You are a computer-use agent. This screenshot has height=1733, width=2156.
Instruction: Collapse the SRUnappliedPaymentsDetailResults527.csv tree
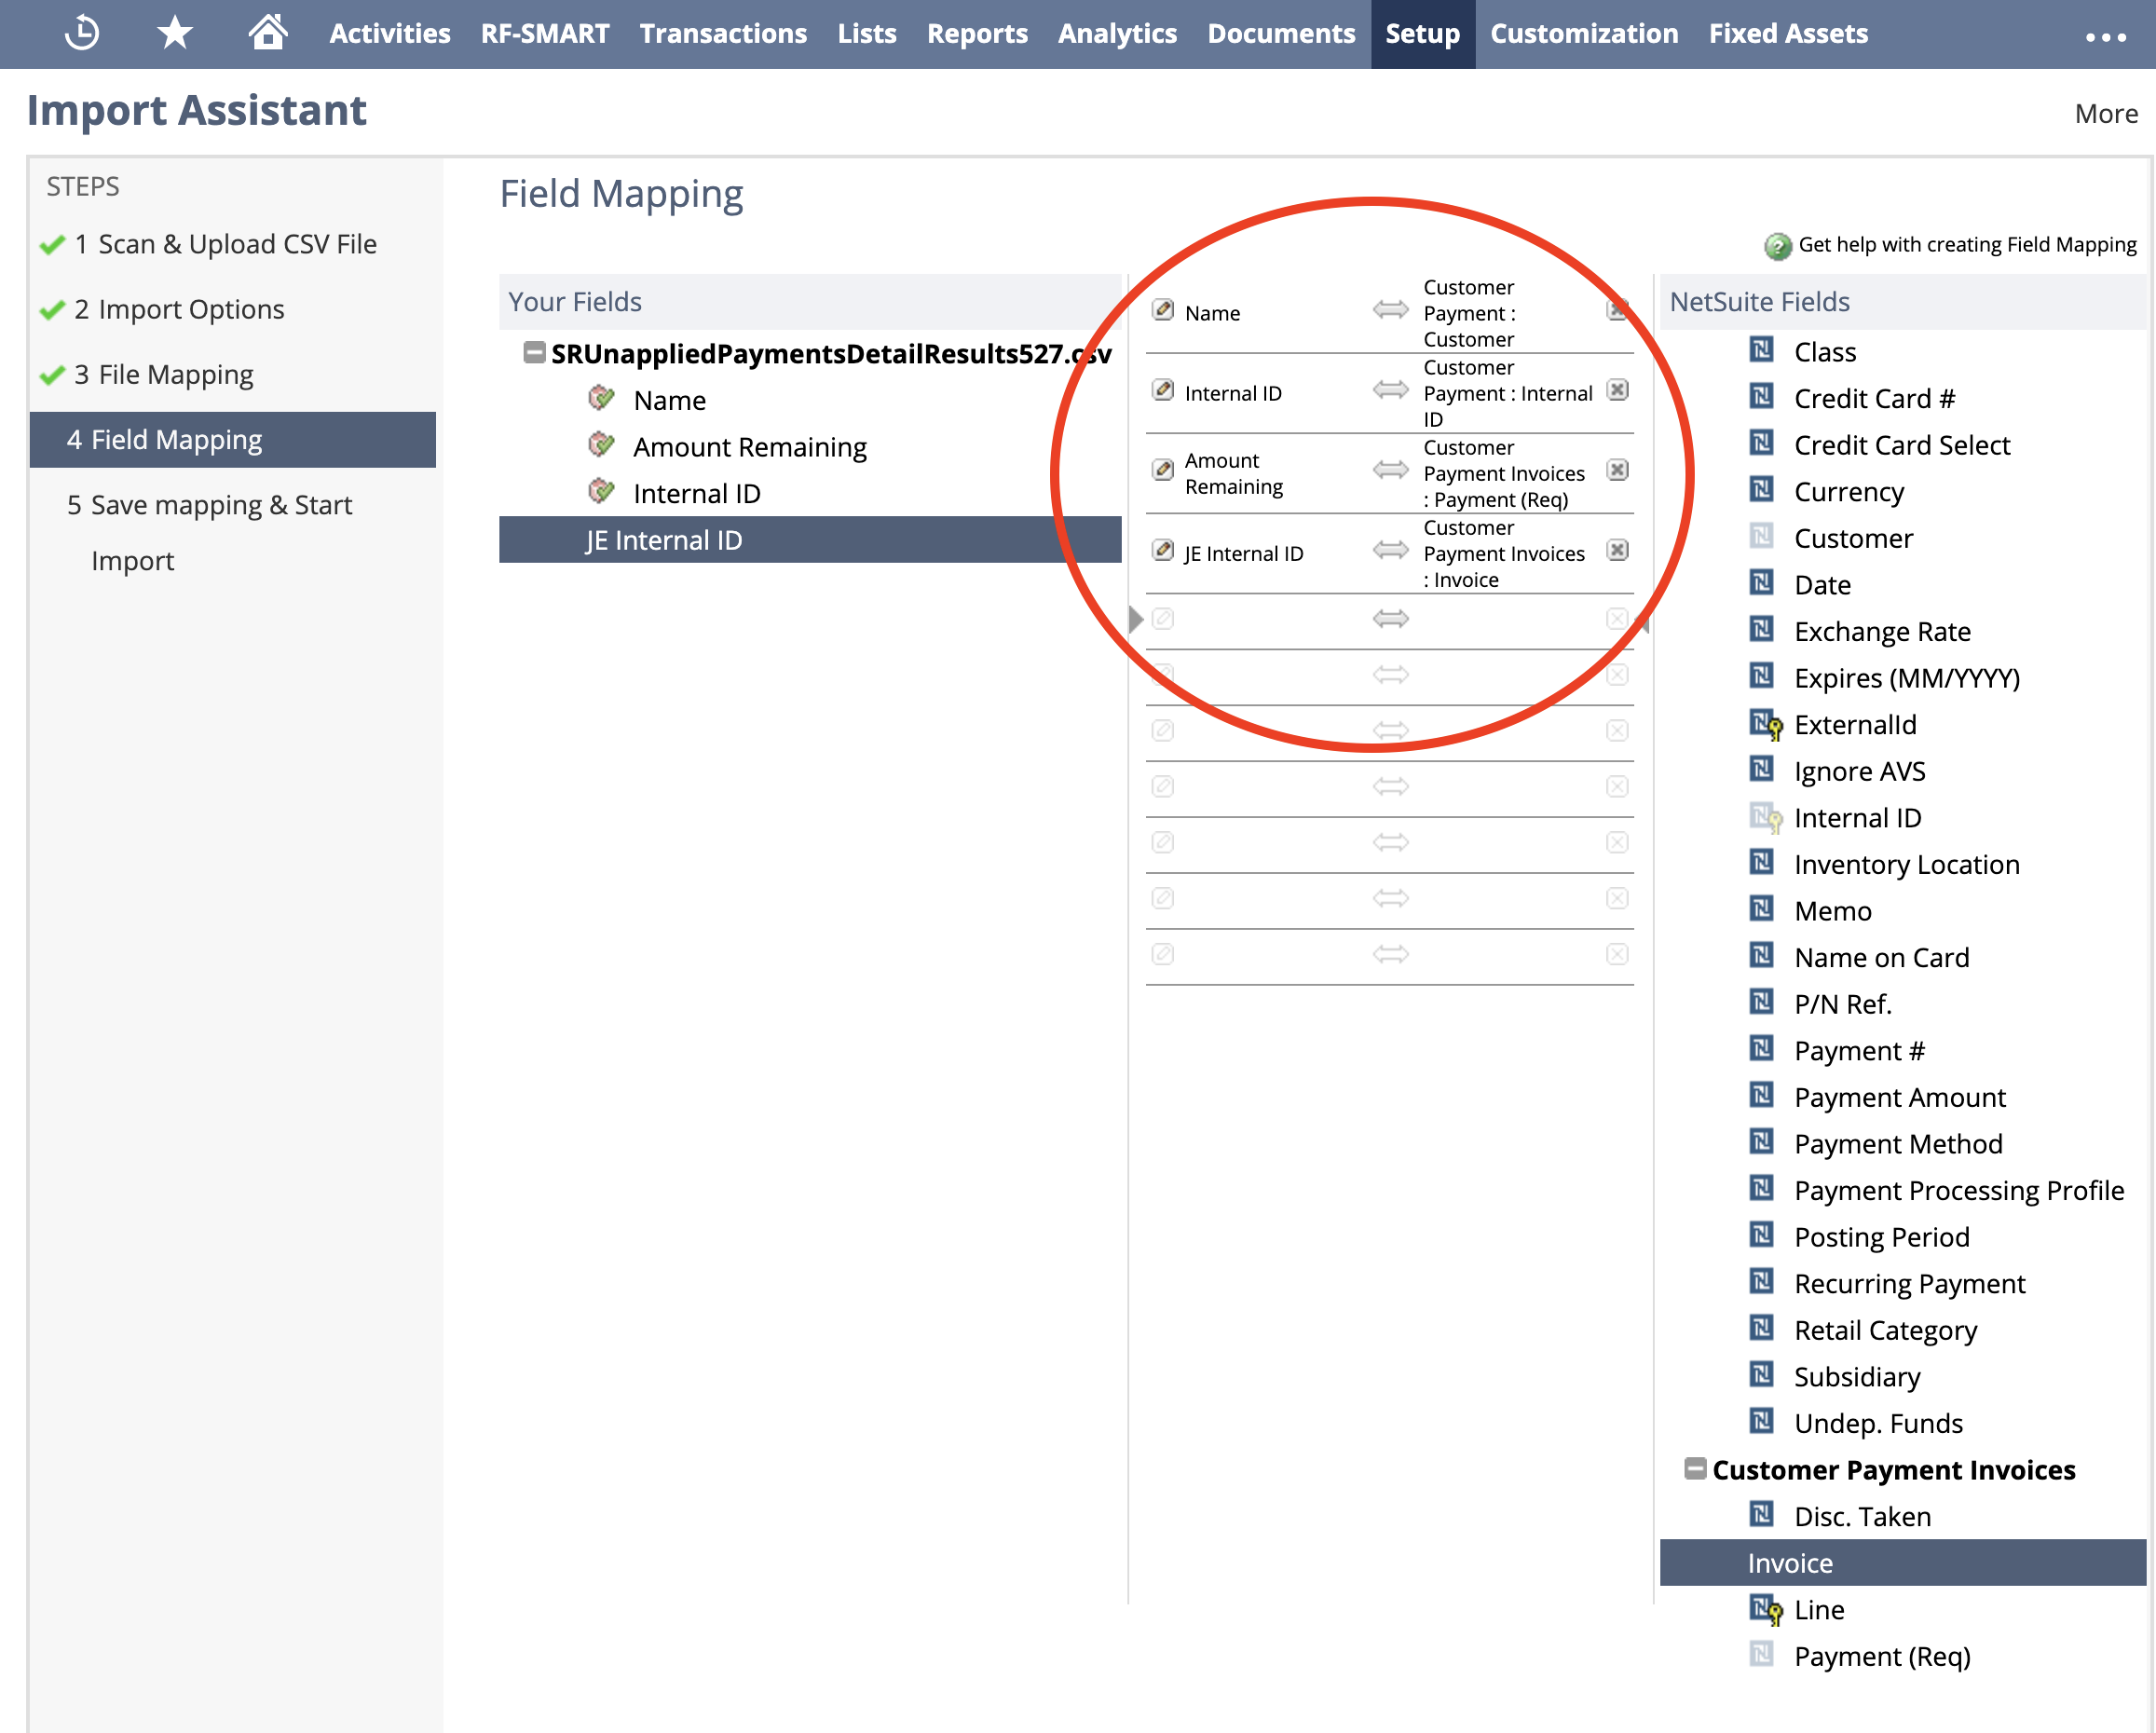point(535,352)
